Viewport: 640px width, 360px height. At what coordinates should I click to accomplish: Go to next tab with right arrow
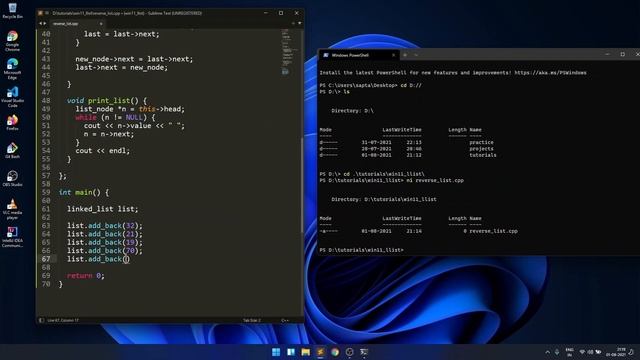click(x=45, y=24)
